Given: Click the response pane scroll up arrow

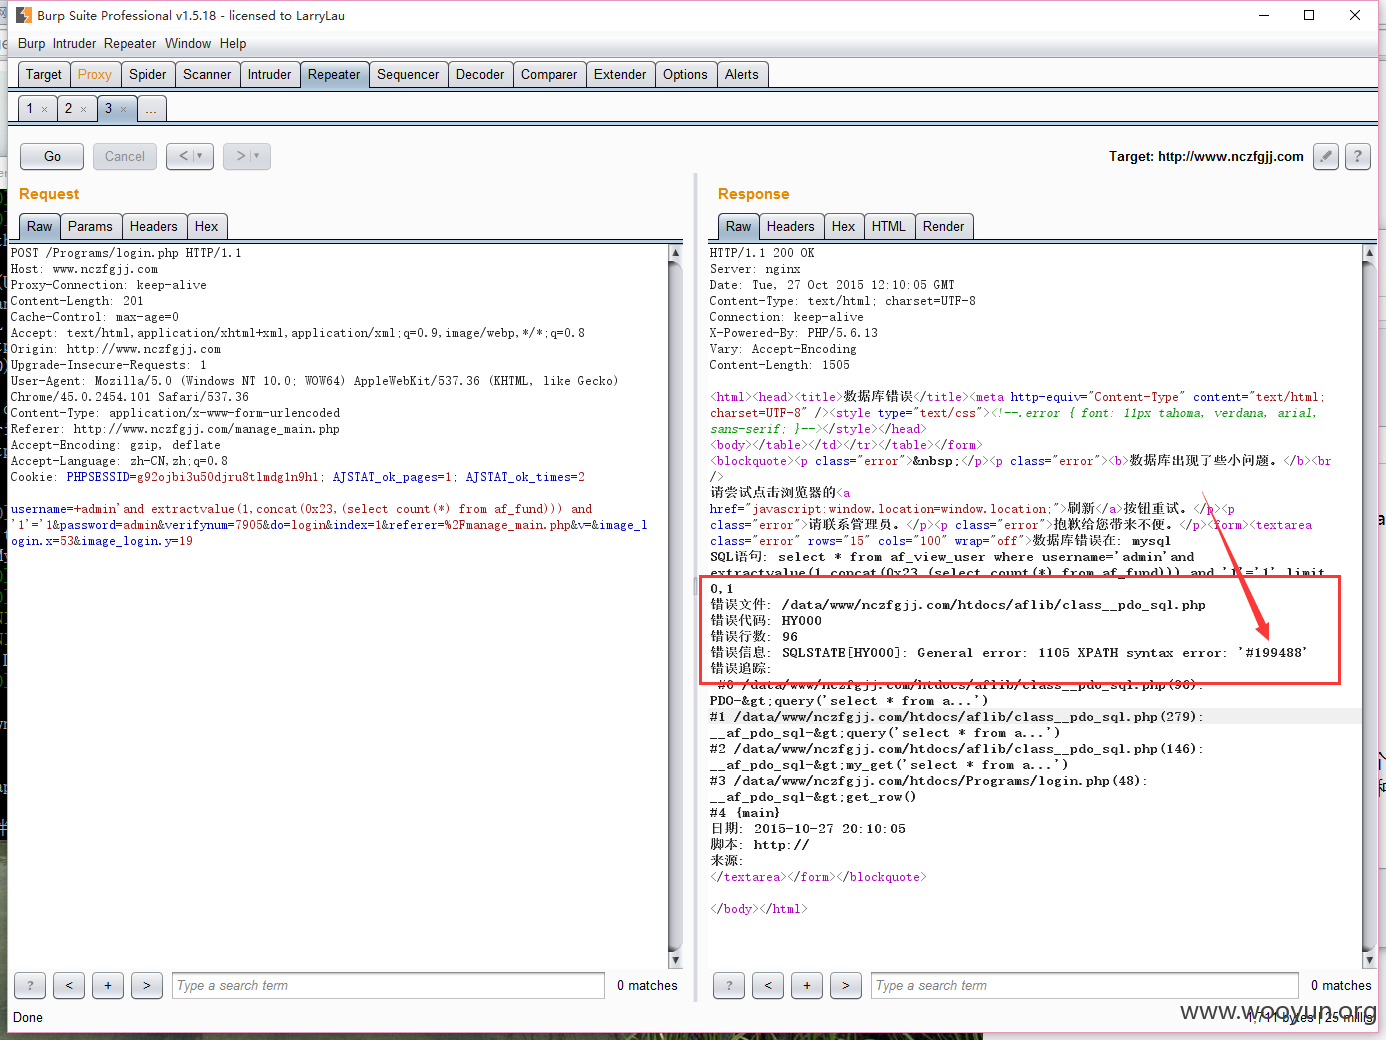Looking at the screenshot, I should [1369, 254].
